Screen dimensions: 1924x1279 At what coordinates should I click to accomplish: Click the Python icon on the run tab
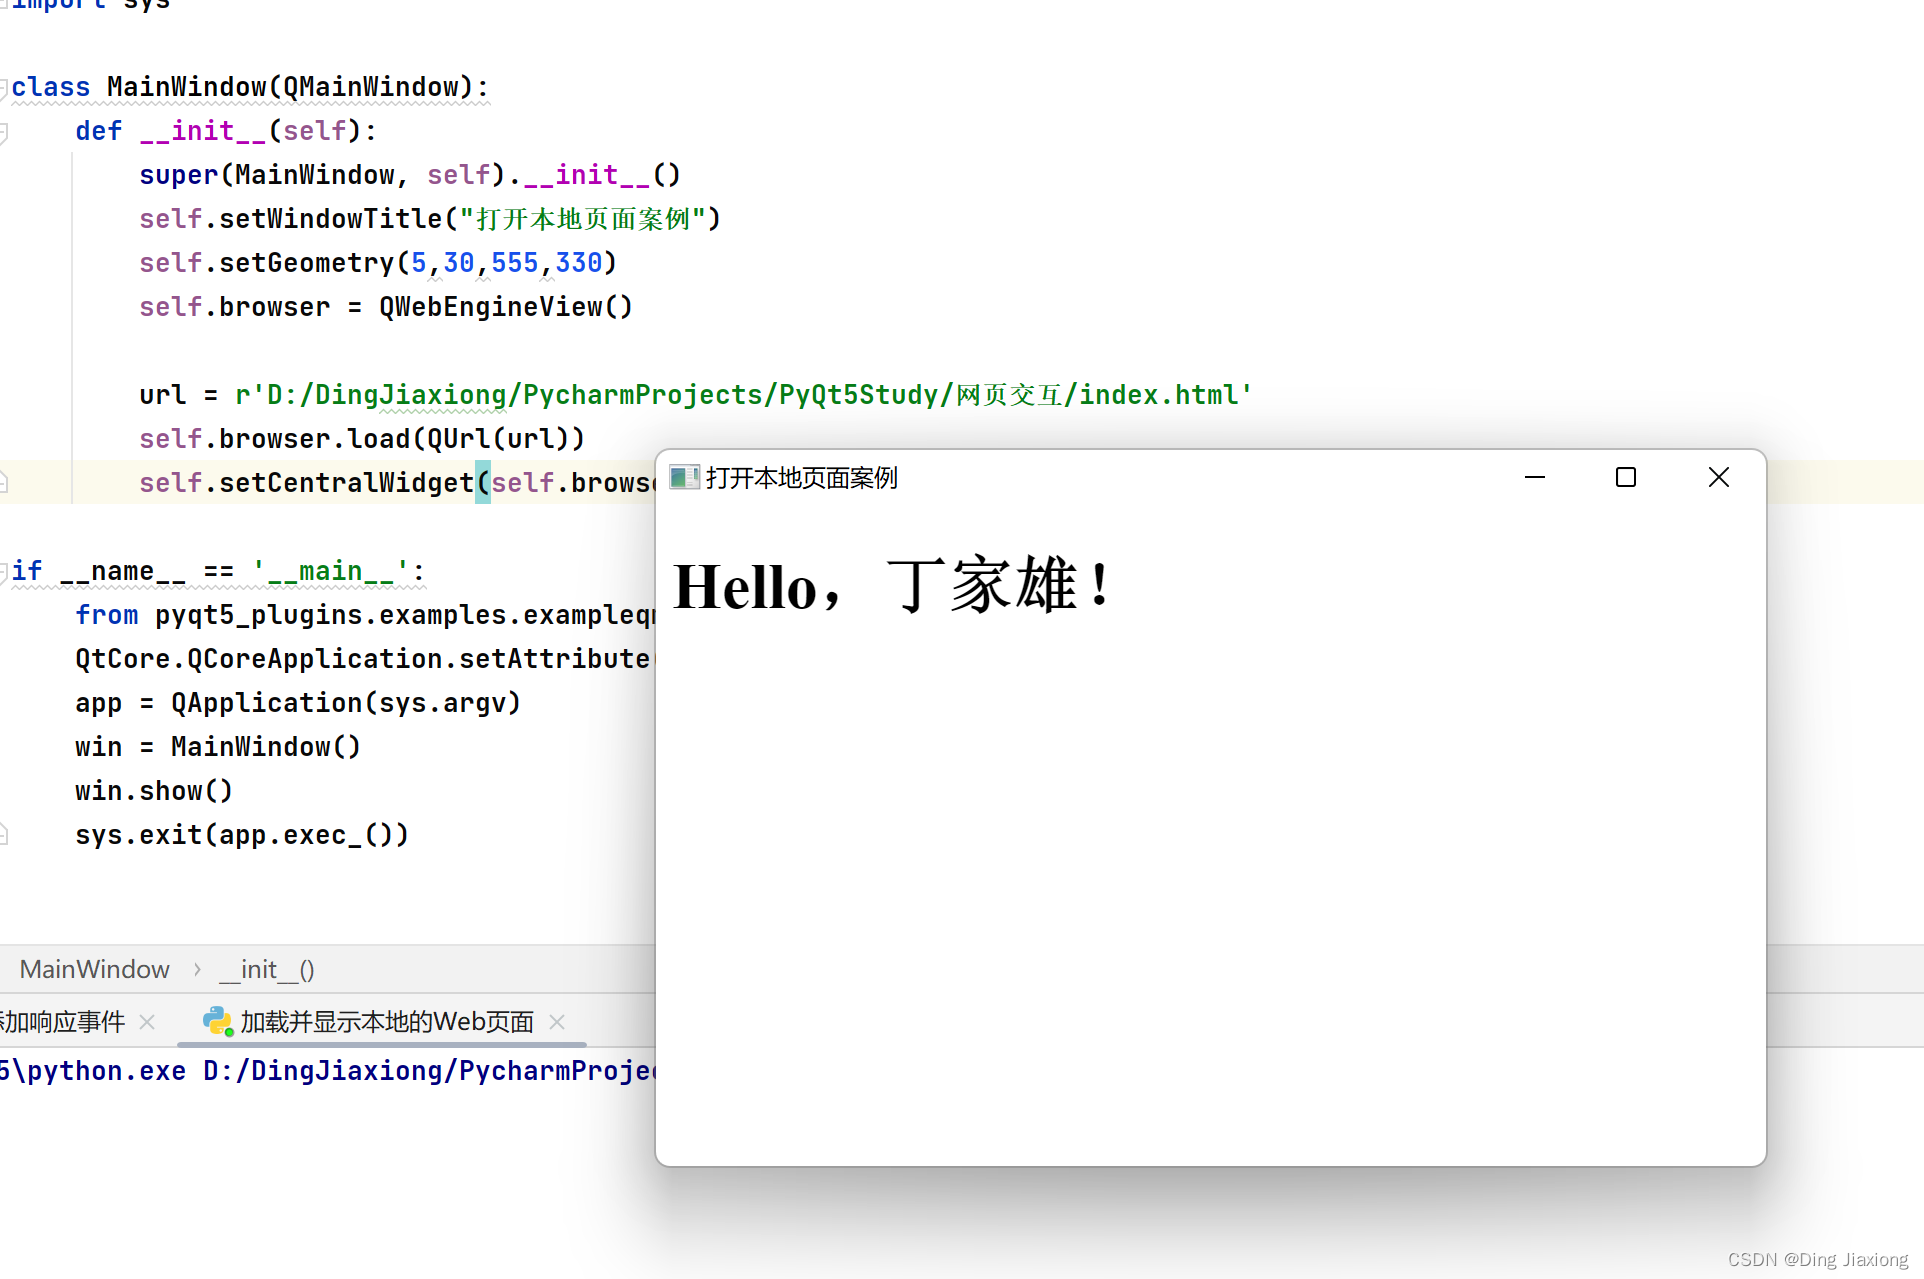pyautogui.click(x=217, y=1021)
